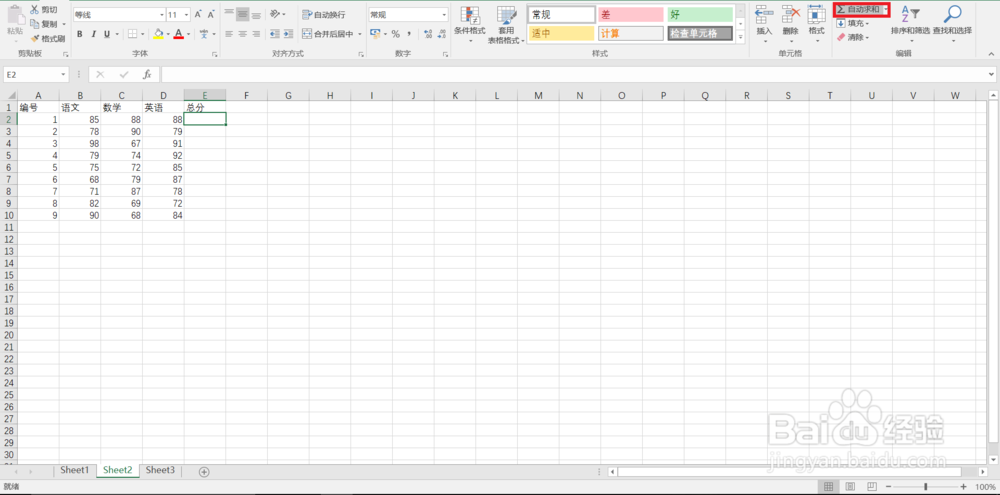The image size is (1000, 495).
Task: Switch to Normal view in the status bar
Action: (x=828, y=487)
